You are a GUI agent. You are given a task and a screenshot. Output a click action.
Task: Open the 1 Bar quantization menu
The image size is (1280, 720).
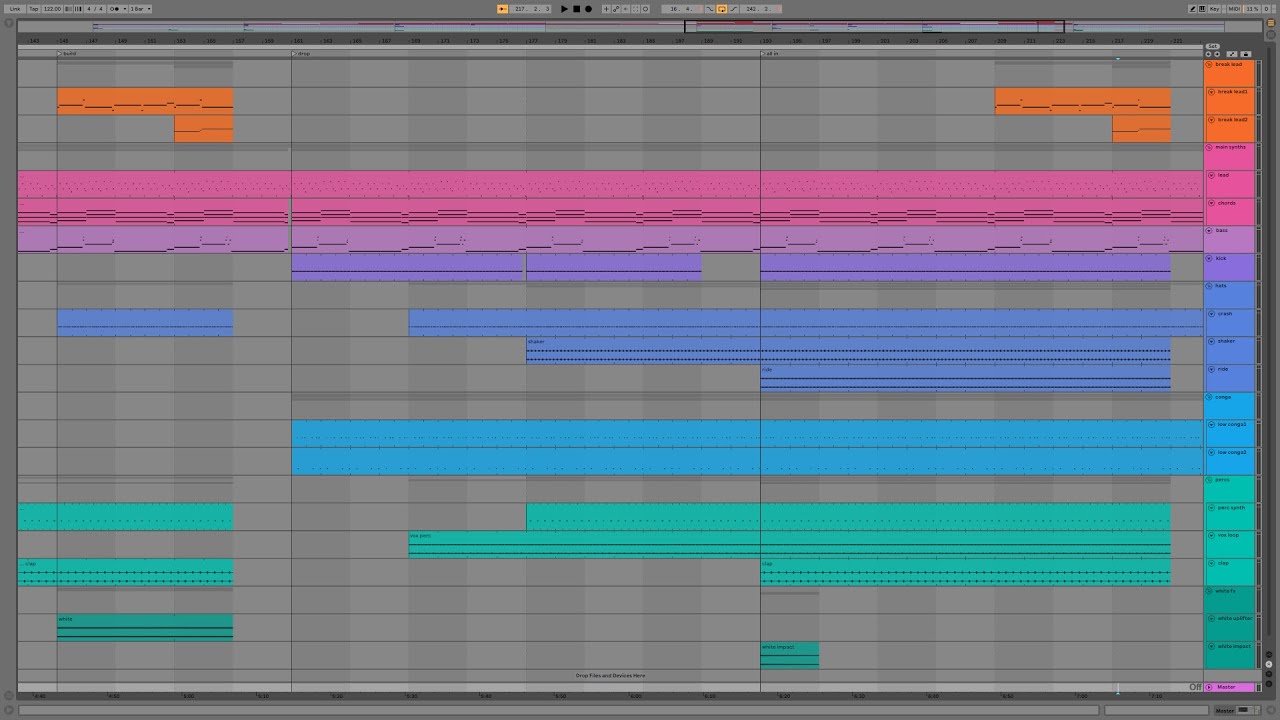tap(140, 9)
